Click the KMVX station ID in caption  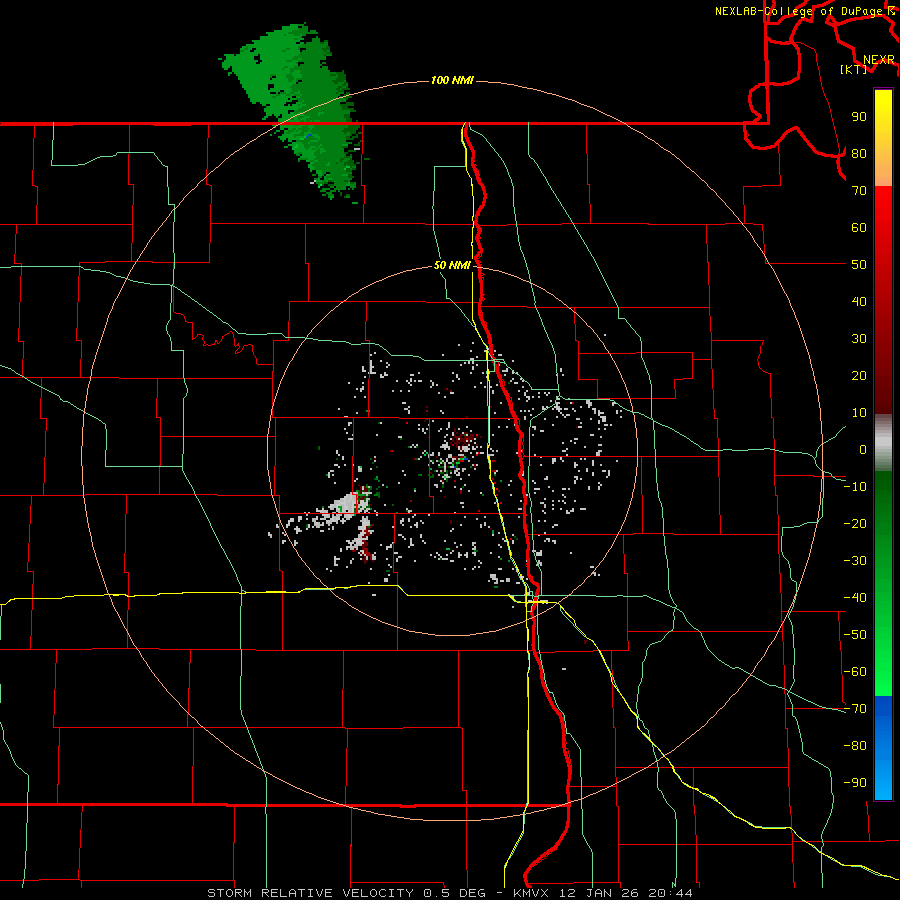point(530,893)
